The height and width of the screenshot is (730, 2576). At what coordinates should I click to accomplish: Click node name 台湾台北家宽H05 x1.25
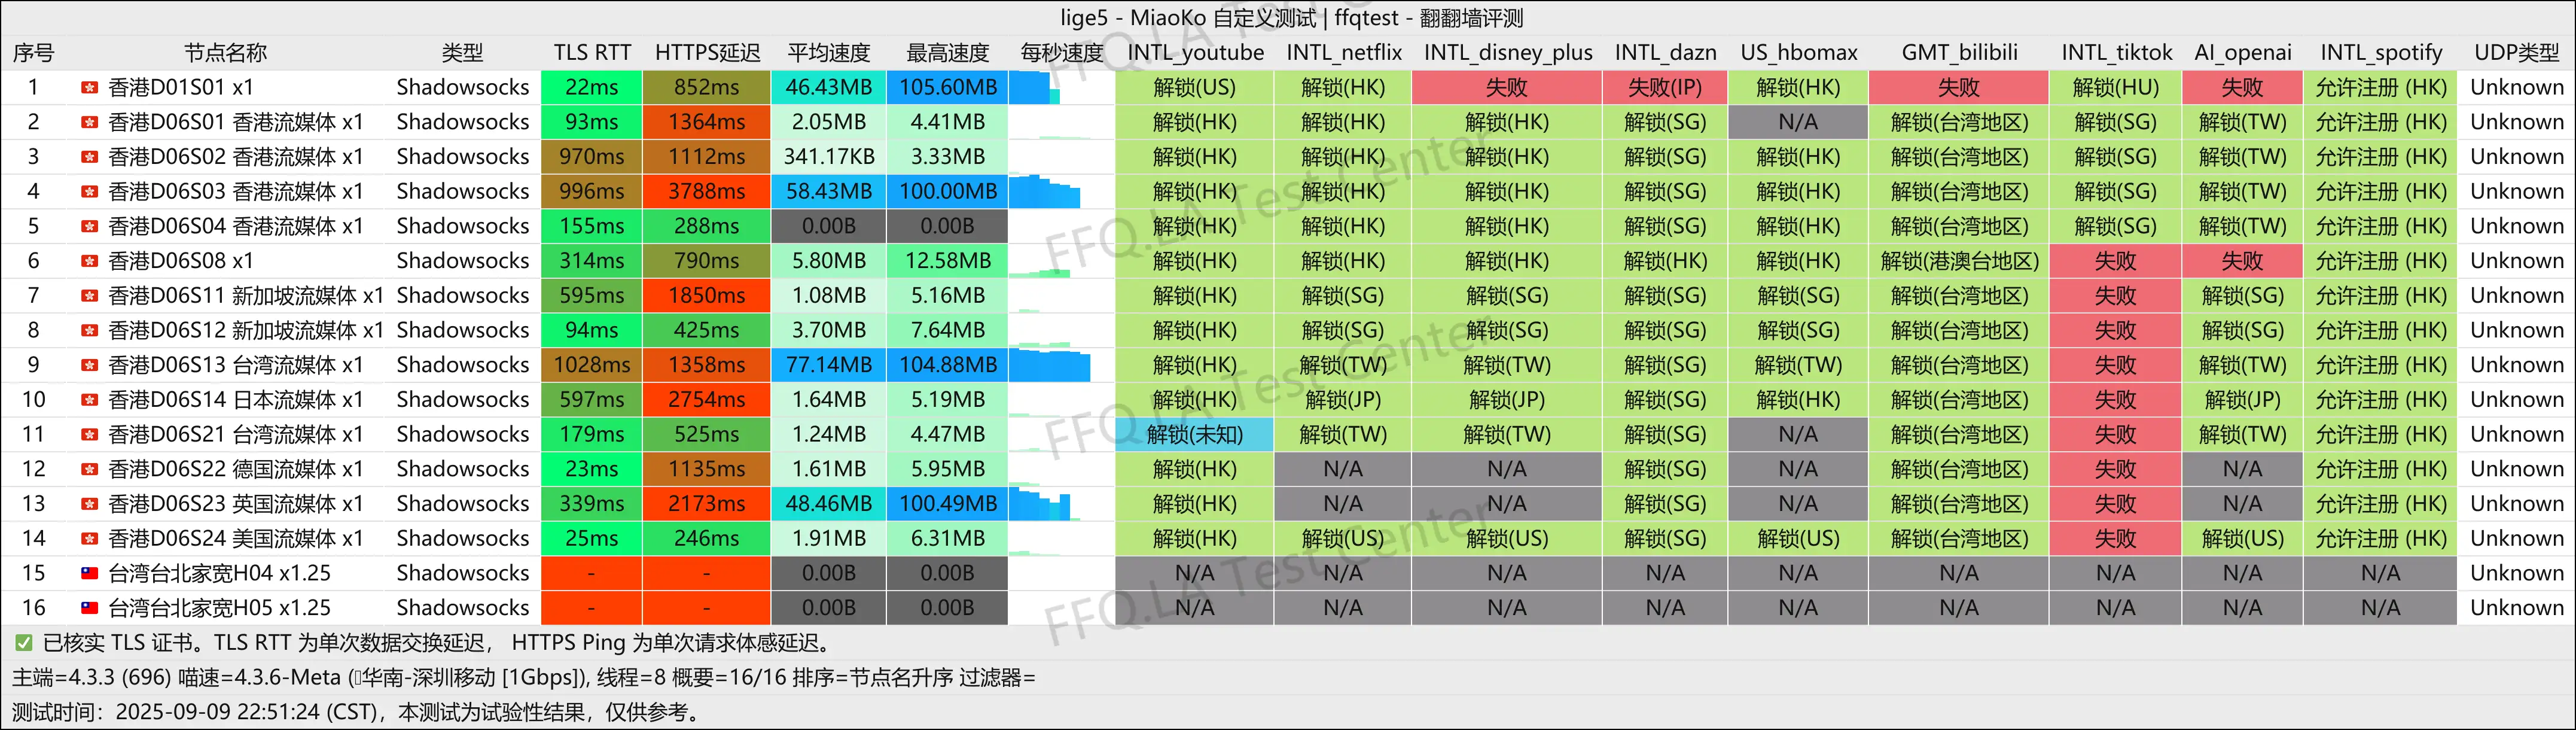click(x=219, y=608)
